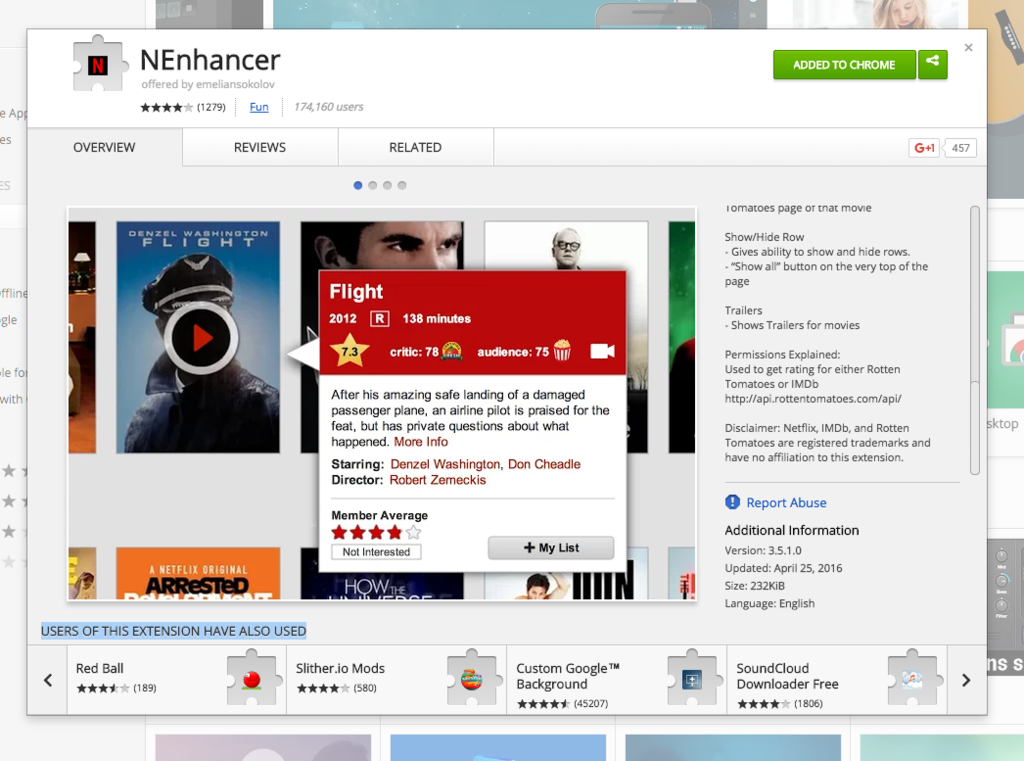1024x761 pixels.
Task: Open the Fun category link
Action: pyautogui.click(x=259, y=107)
